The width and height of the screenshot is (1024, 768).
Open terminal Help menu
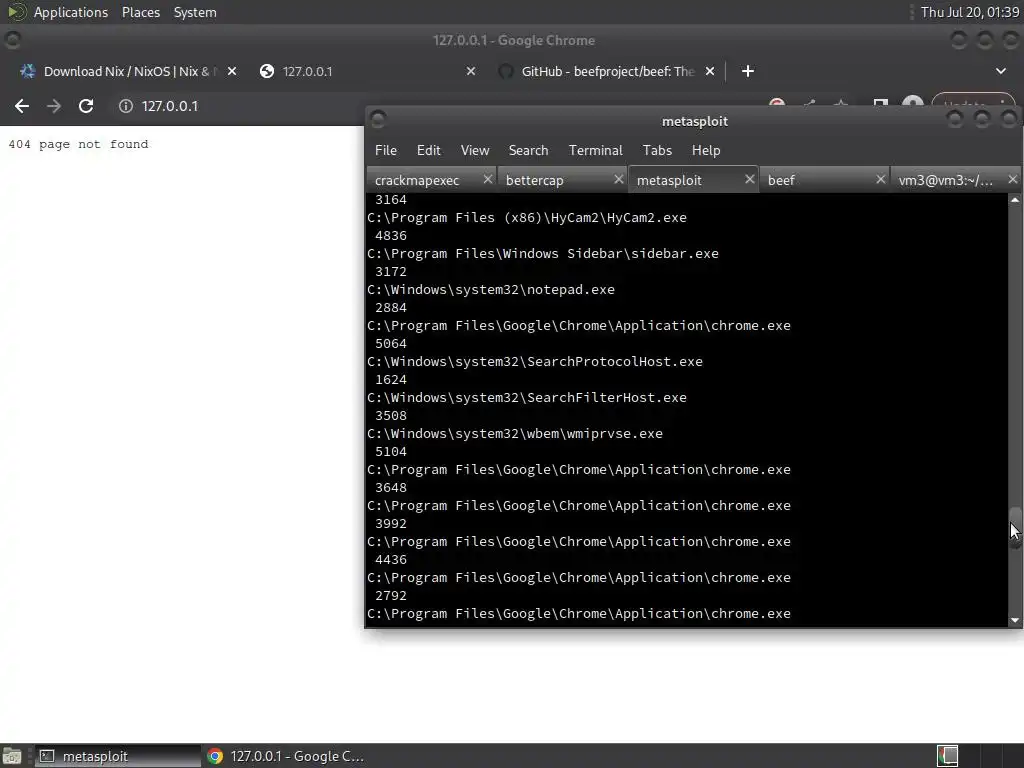706,150
